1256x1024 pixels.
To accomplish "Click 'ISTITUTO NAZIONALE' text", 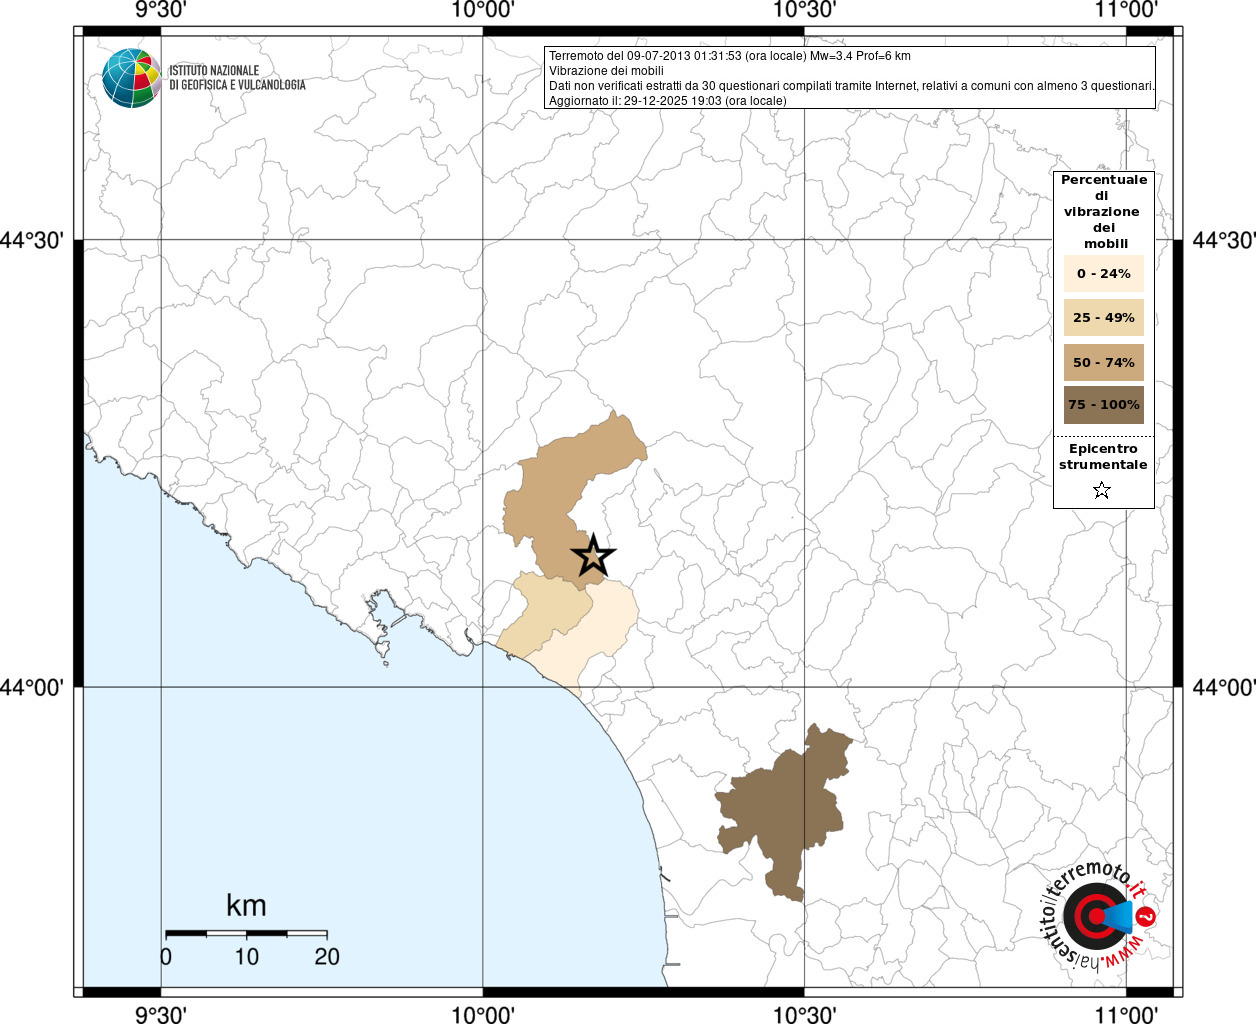I will (x=214, y=70).
